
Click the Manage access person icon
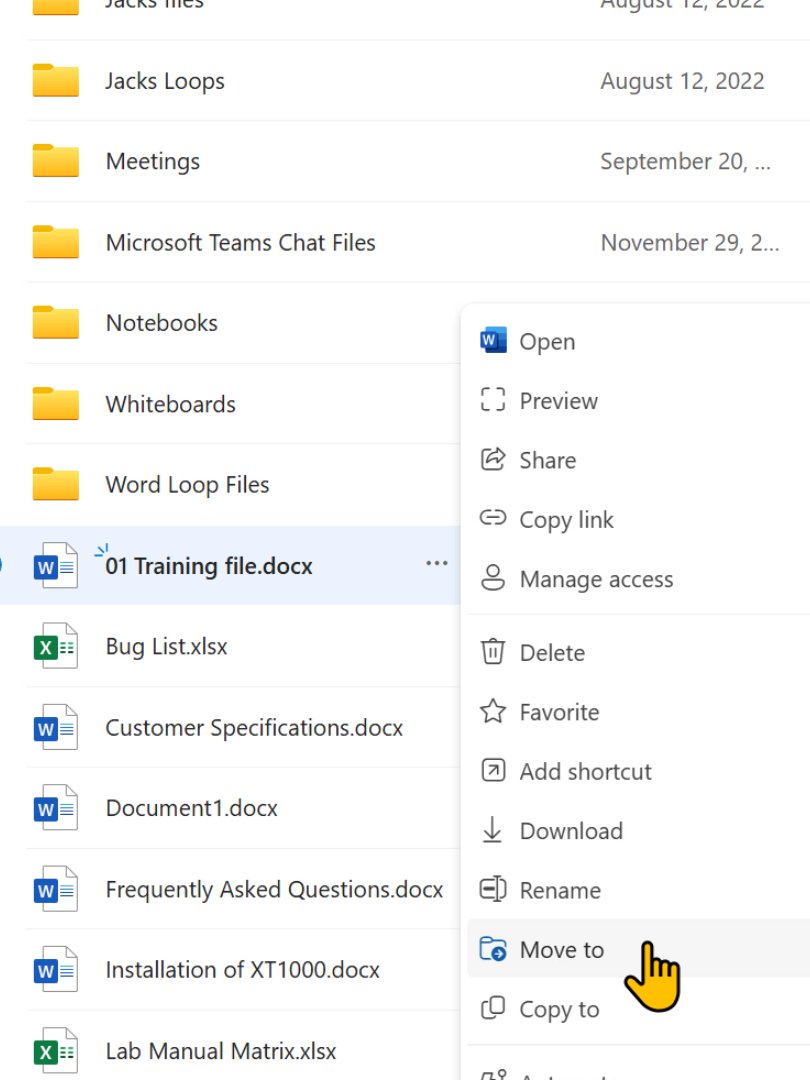(x=491, y=578)
